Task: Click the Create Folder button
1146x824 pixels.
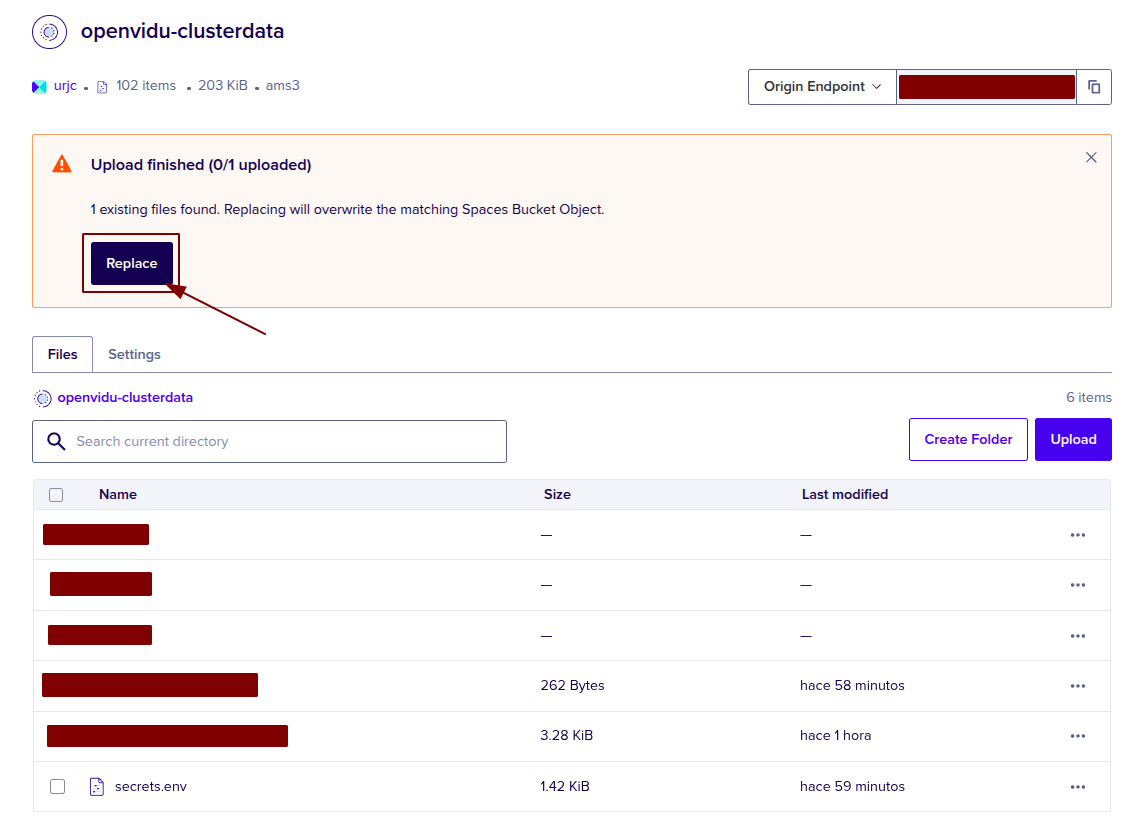Action: tap(967, 440)
